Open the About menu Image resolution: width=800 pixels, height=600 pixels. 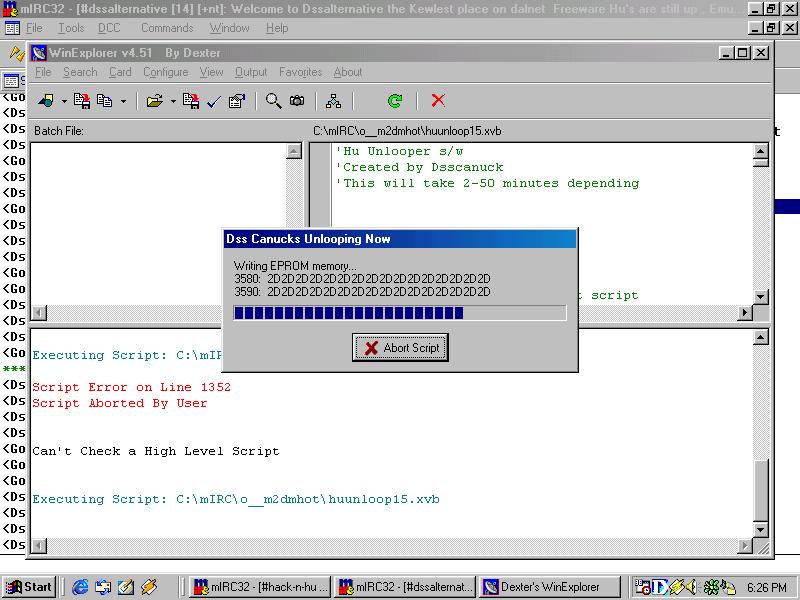point(348,72)
